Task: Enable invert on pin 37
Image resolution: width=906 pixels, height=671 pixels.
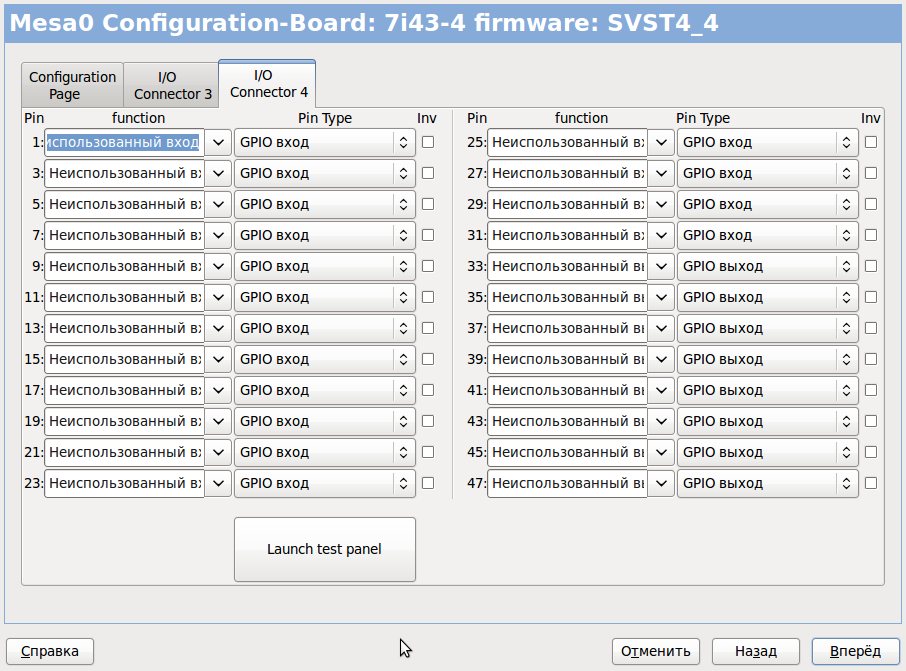Action: pos(871,328)
